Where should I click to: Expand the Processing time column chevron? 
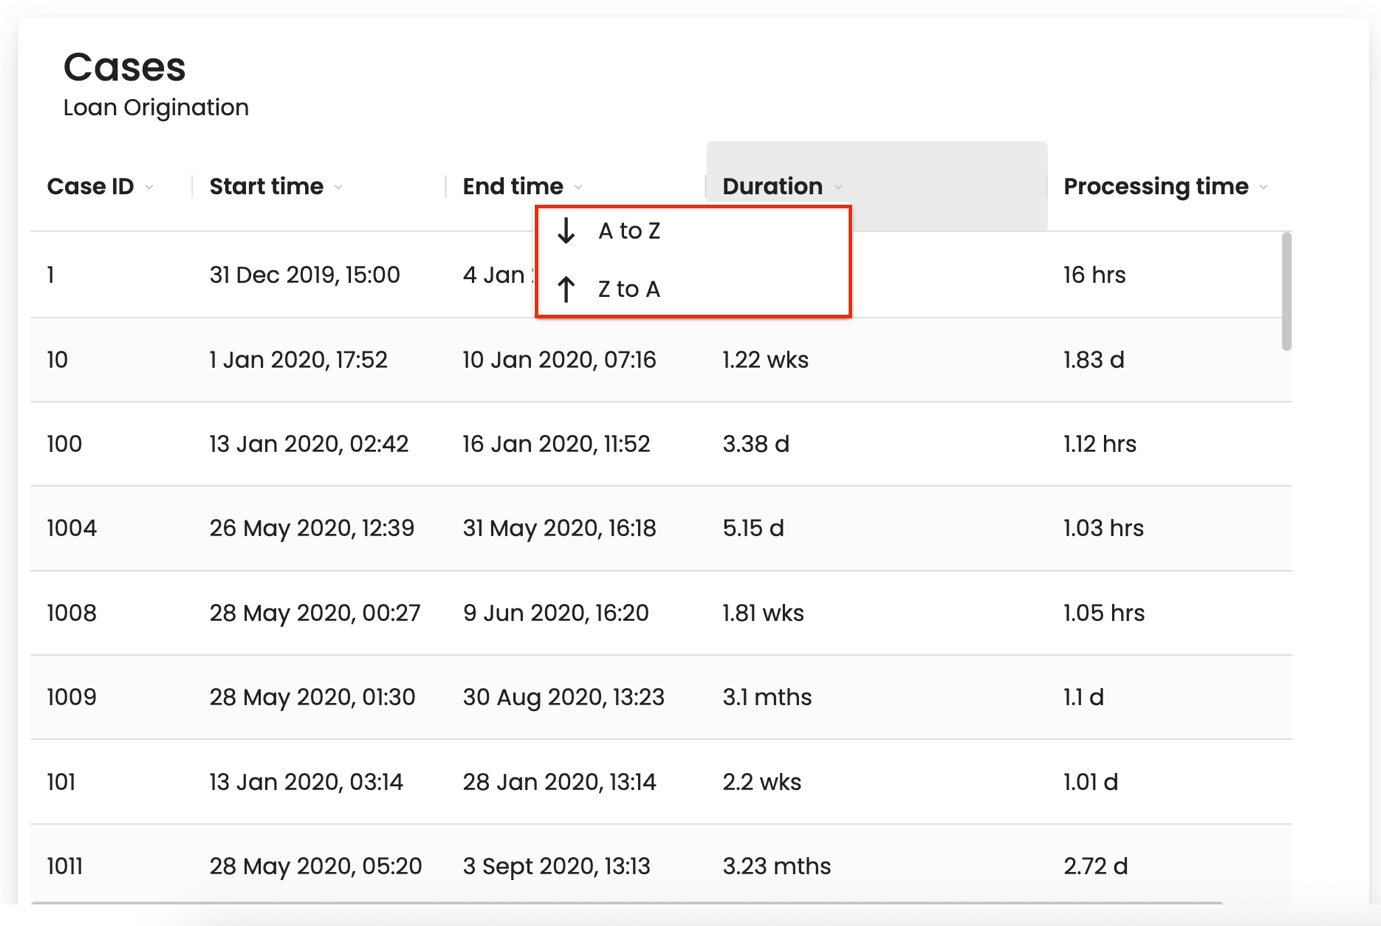(x=1264, y=187)
